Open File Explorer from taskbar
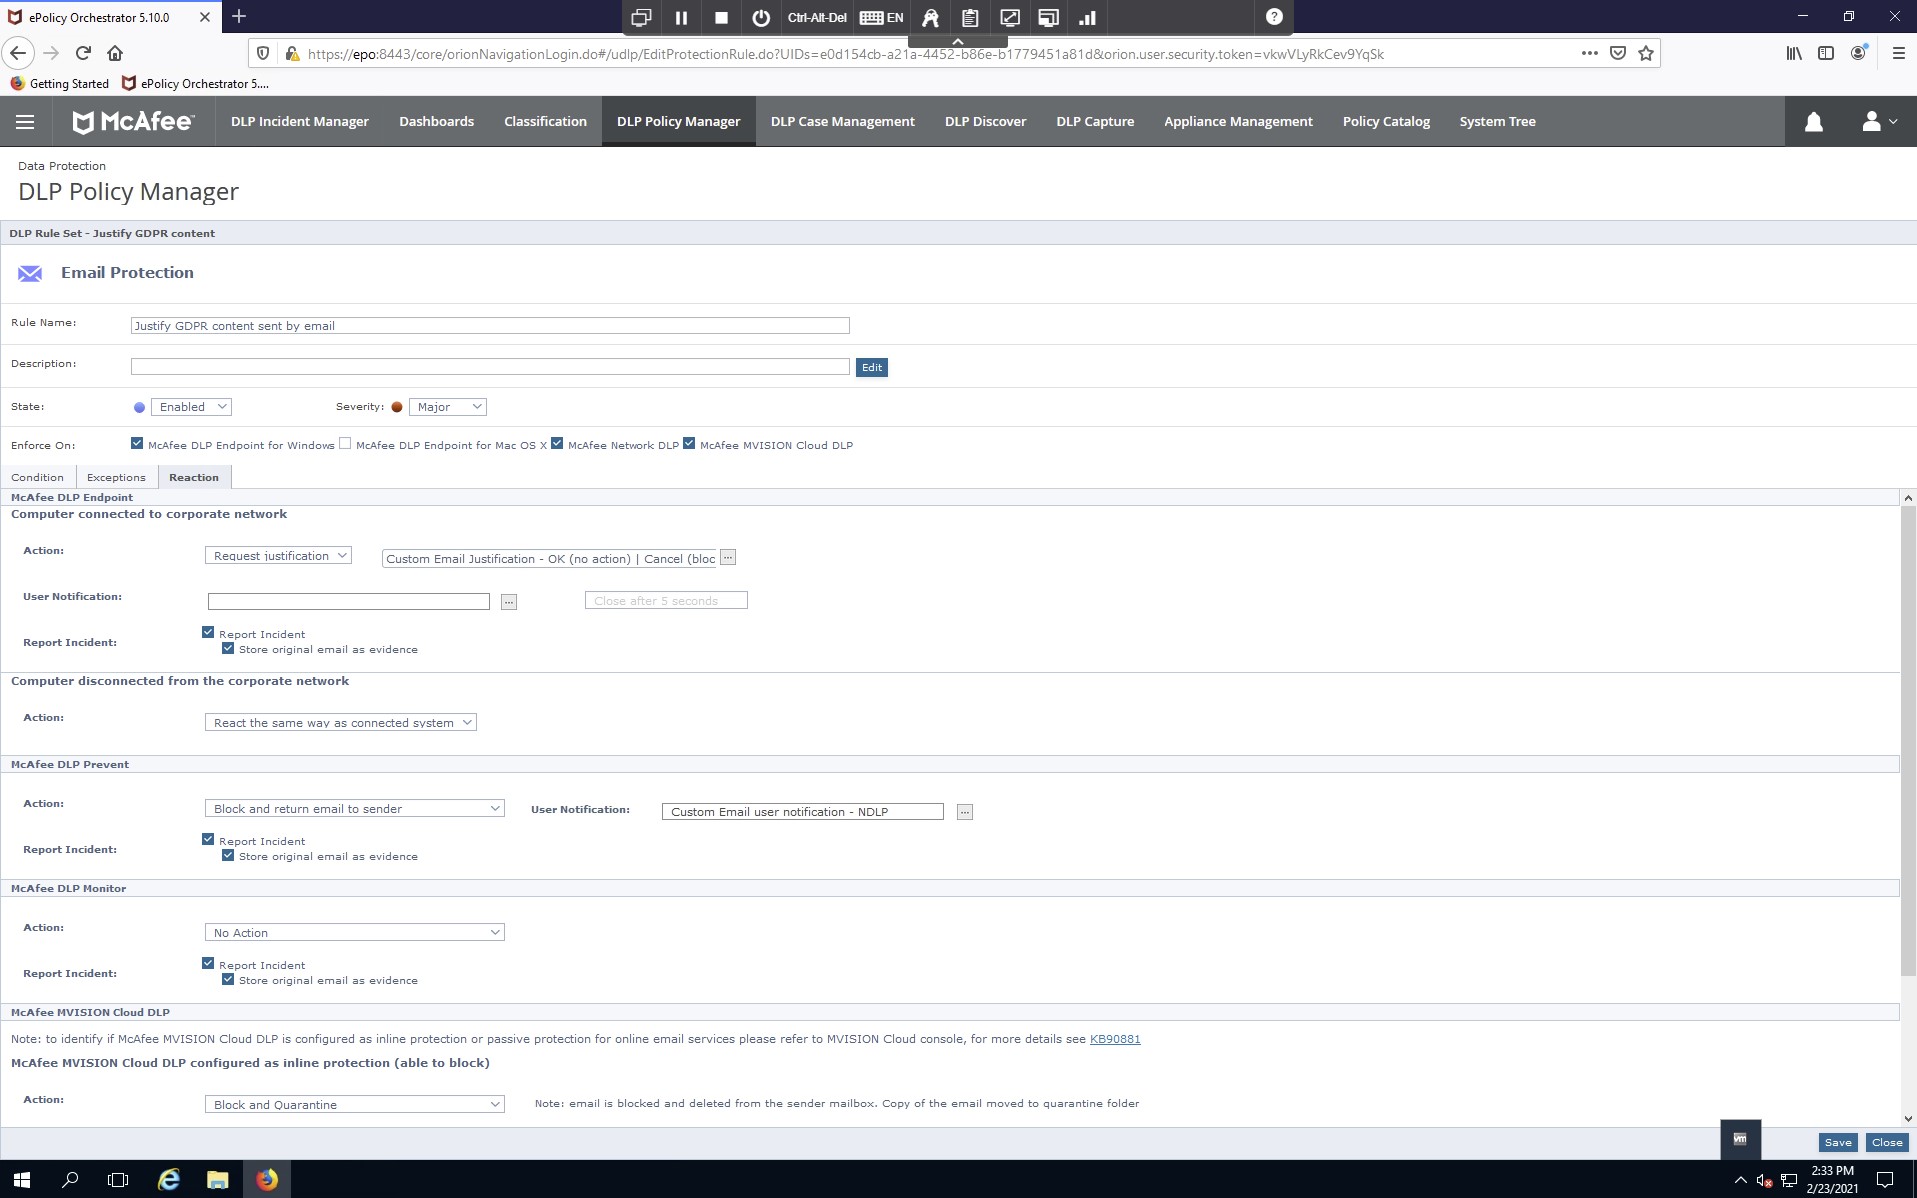 217,1180
